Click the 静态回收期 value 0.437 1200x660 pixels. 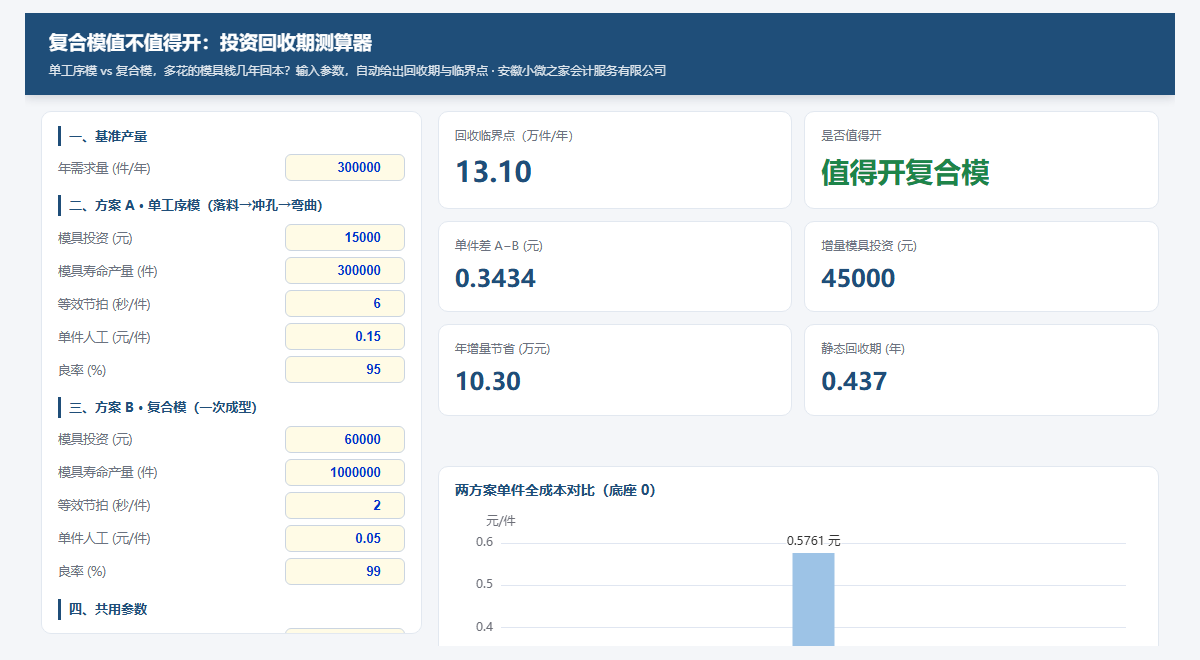[854, 381]
